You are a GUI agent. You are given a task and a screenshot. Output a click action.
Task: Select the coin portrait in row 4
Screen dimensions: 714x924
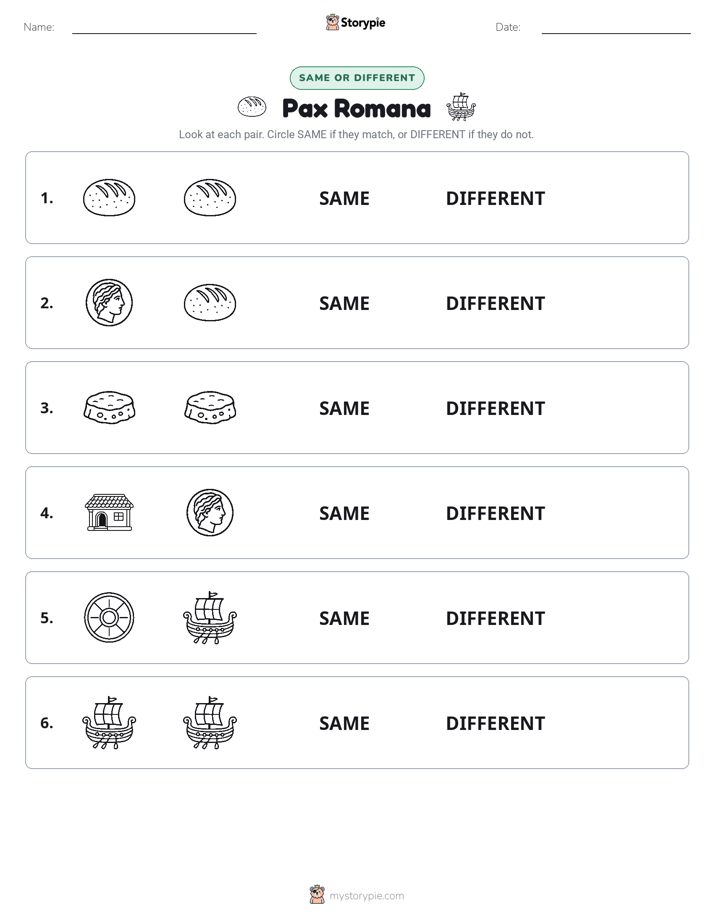(x=210, y=513)
